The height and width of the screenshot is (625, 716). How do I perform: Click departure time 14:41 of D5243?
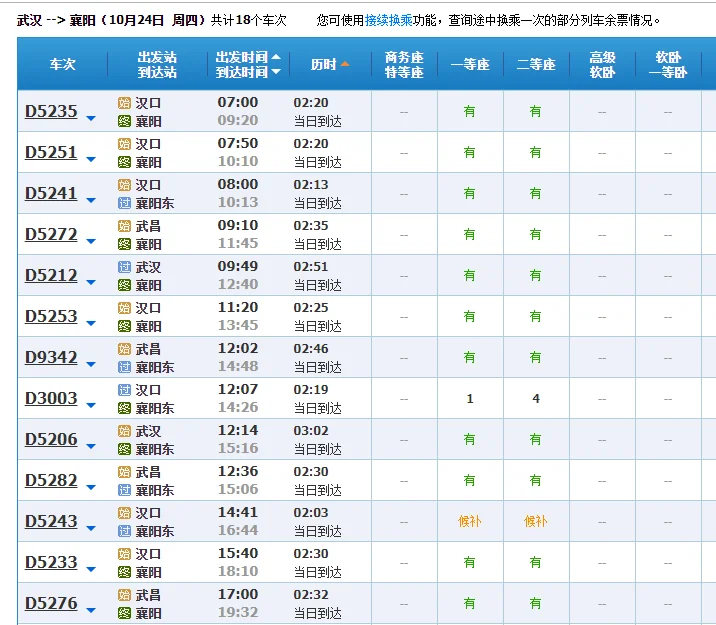[x=238, y=513]
